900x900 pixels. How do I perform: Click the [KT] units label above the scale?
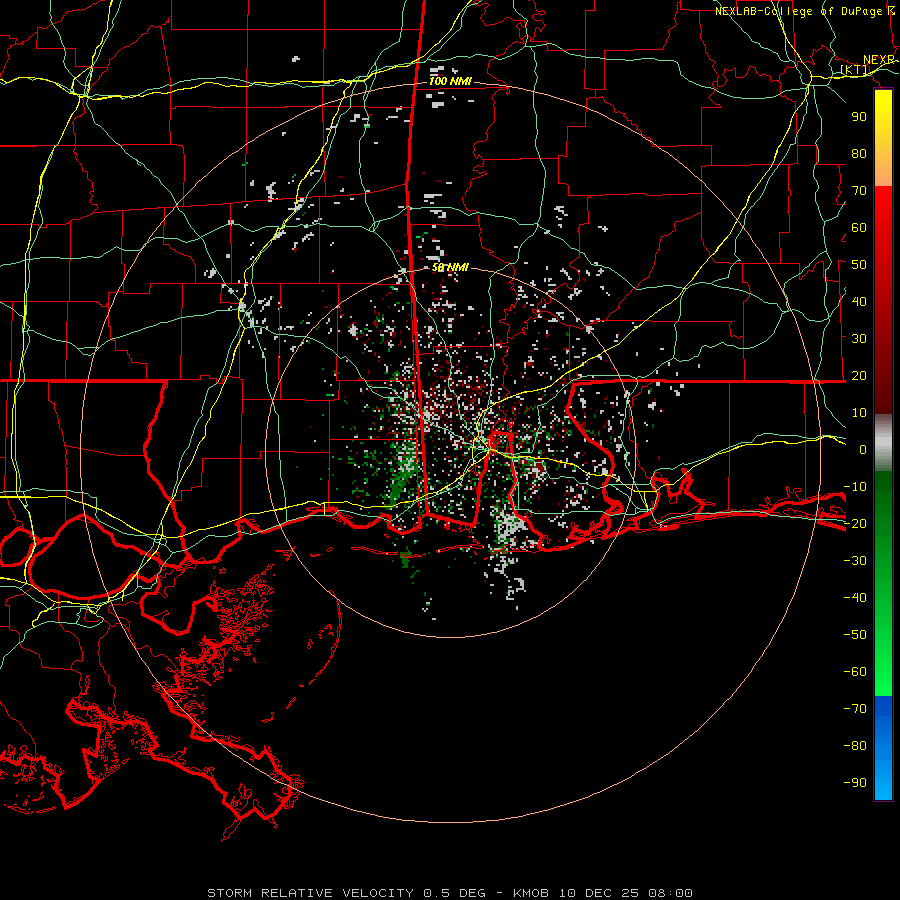pos(855,70)
